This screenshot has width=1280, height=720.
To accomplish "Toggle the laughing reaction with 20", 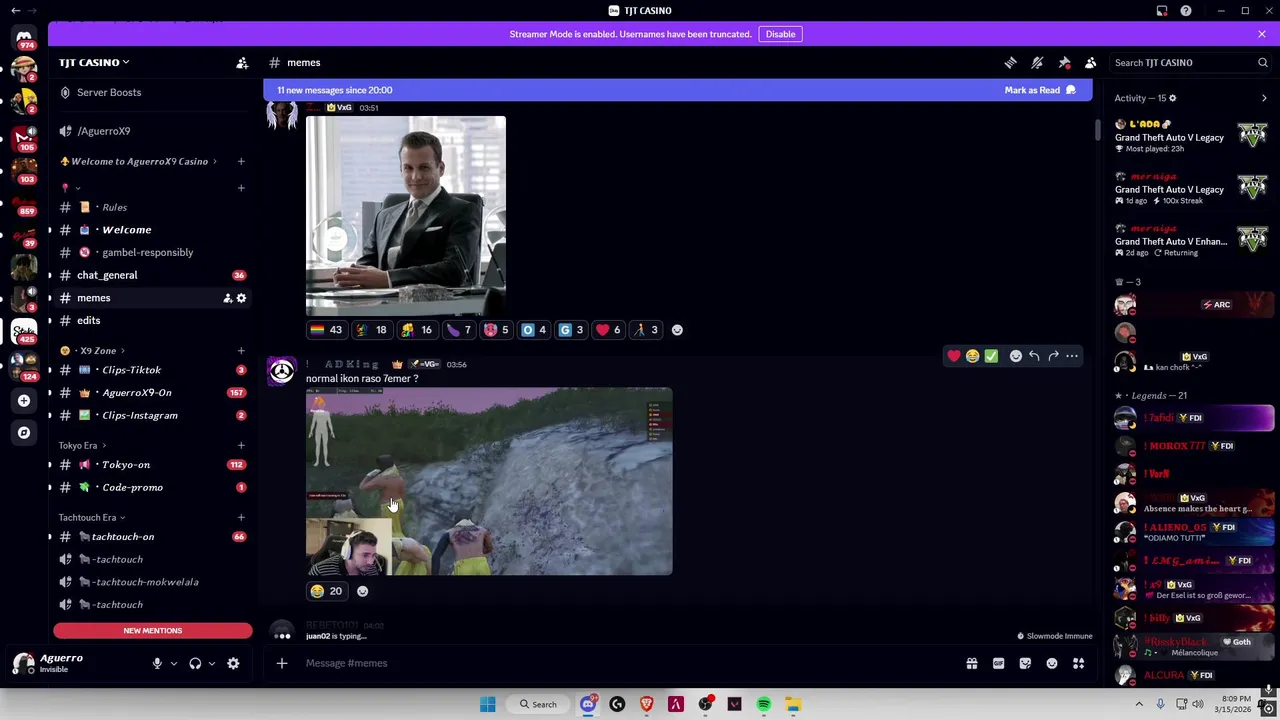I will pyautogui.click(x=326, y=591).
